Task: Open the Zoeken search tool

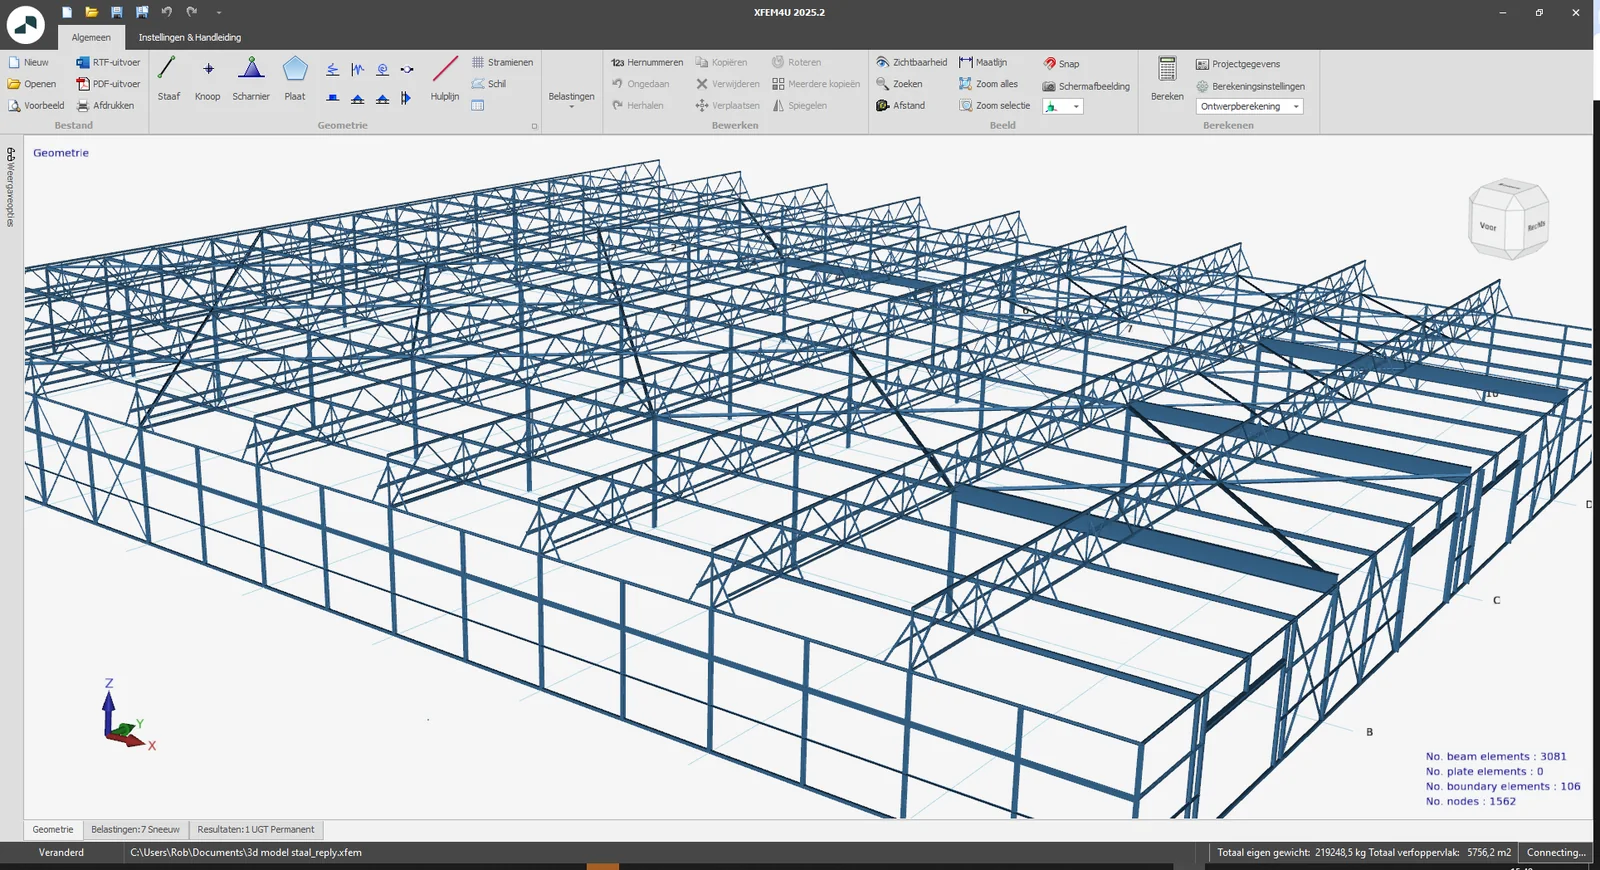Action: pyautogui.click(x=899, y=84)
